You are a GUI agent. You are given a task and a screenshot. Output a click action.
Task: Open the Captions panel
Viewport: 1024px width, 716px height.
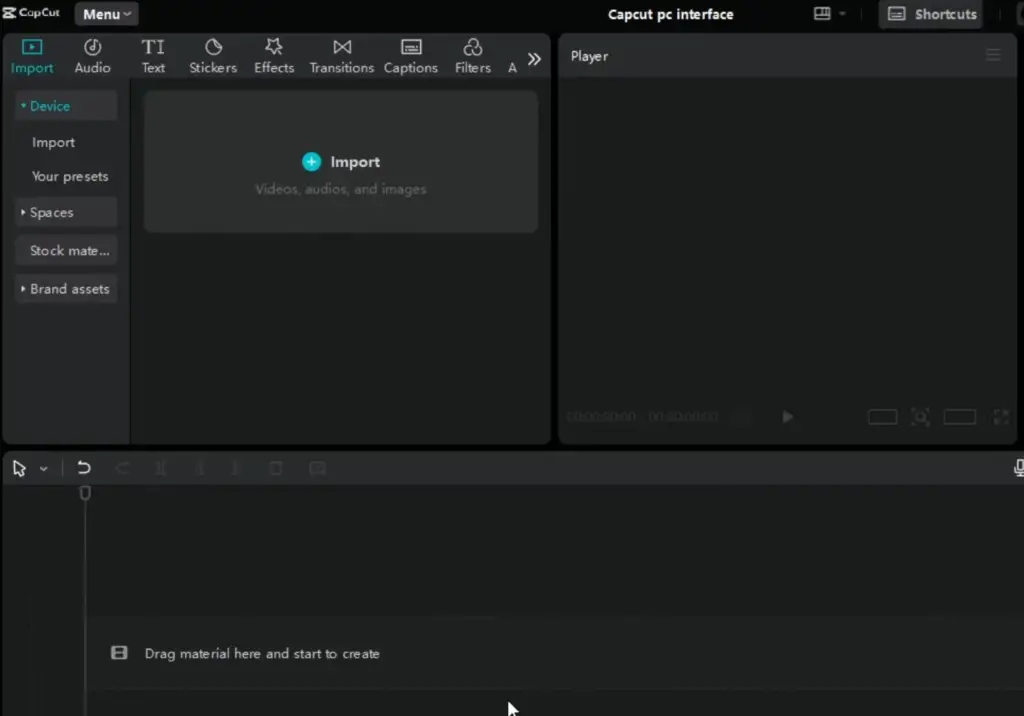[x=410, y=55]
